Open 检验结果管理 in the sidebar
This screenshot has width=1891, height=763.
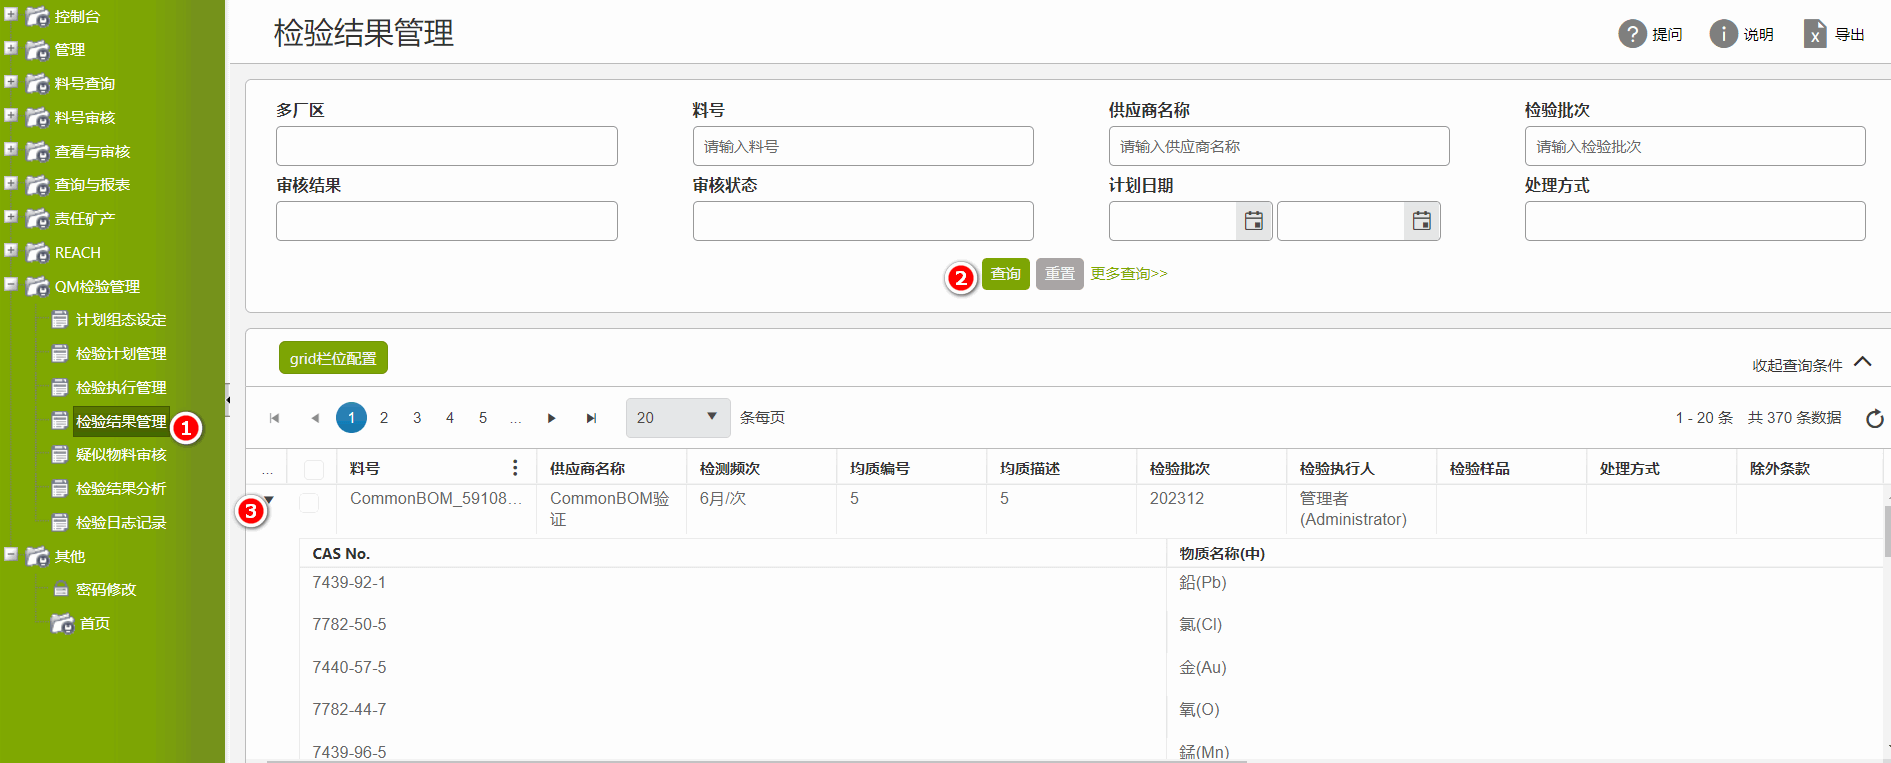[121, 421]
